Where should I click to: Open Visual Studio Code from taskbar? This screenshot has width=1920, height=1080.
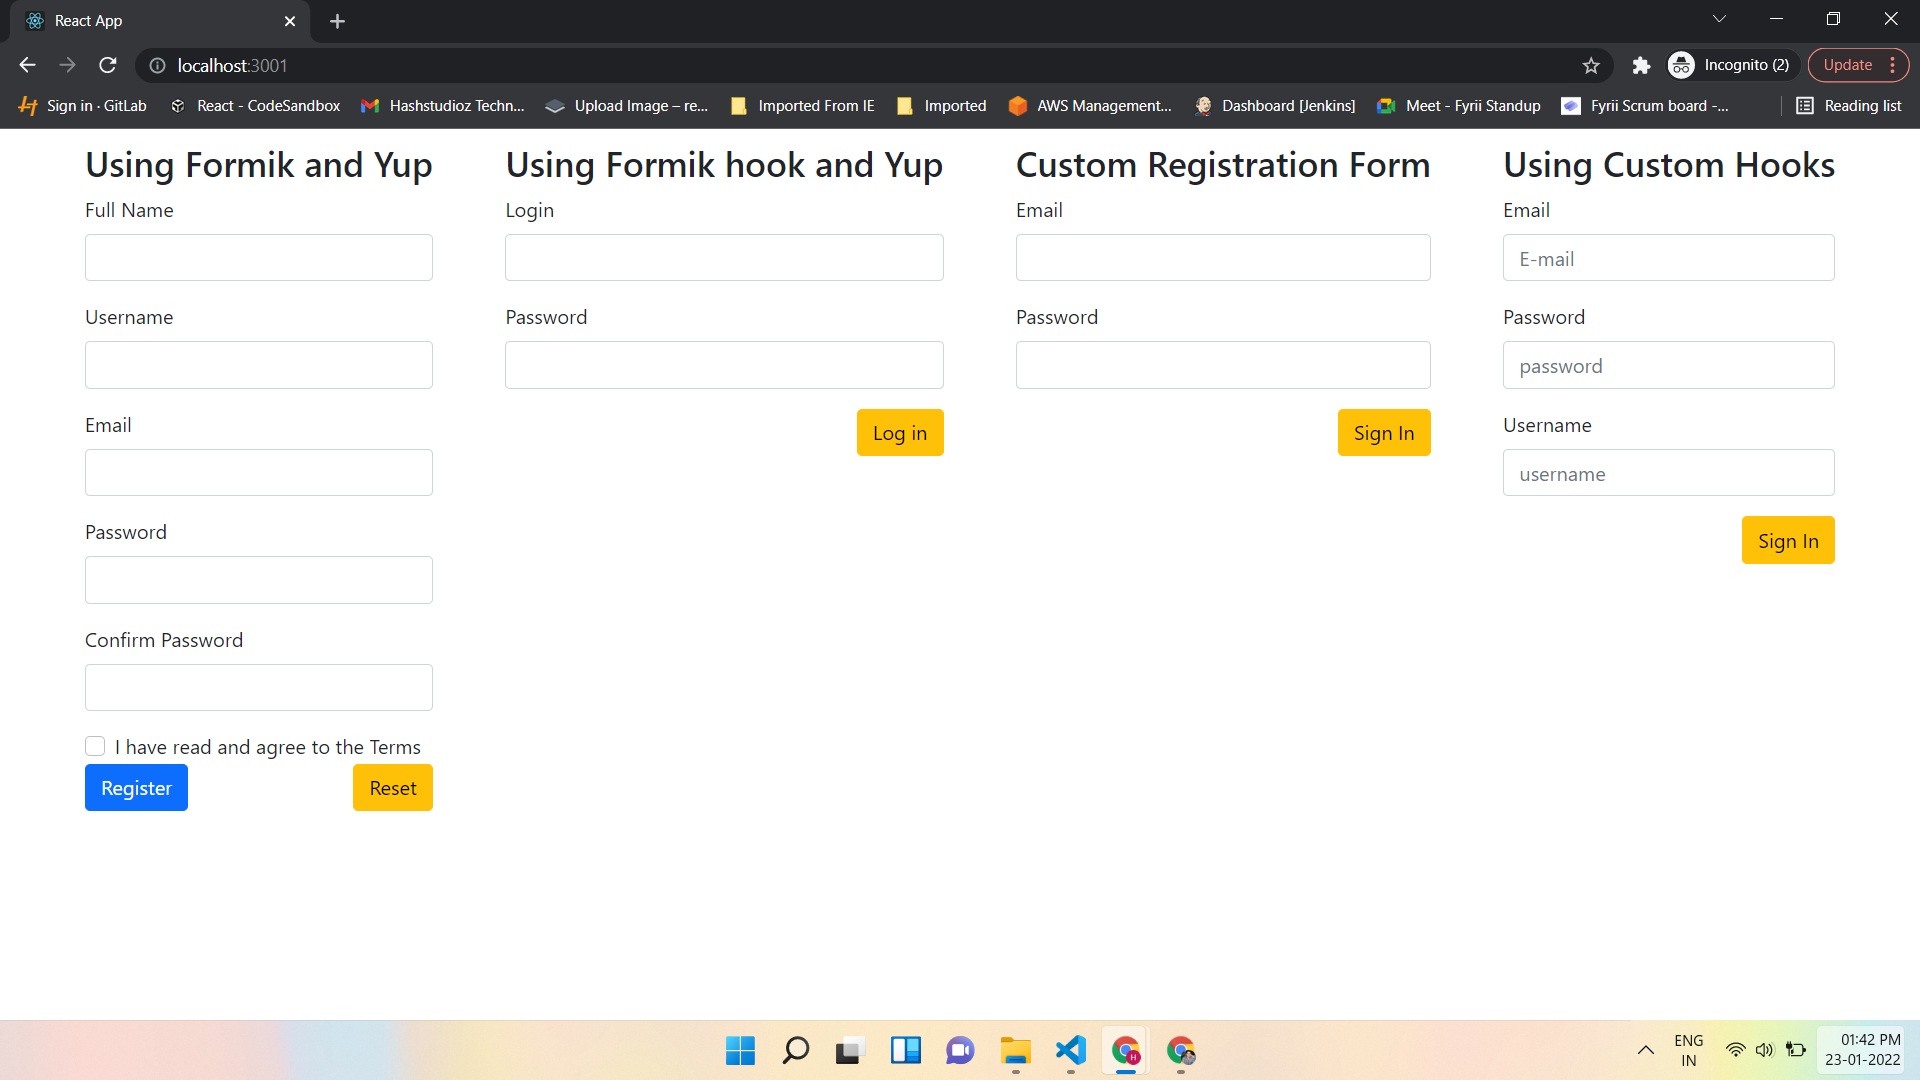1070,1051
